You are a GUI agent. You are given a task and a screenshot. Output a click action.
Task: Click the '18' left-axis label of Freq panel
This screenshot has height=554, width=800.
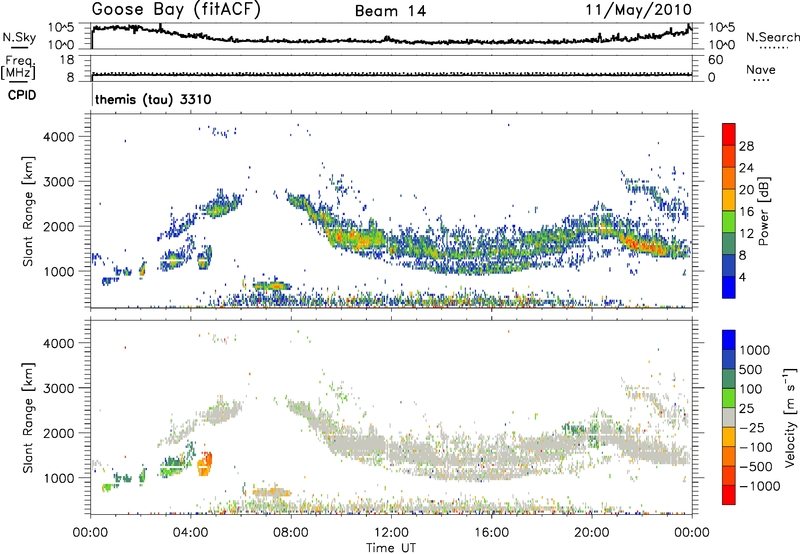67,60
